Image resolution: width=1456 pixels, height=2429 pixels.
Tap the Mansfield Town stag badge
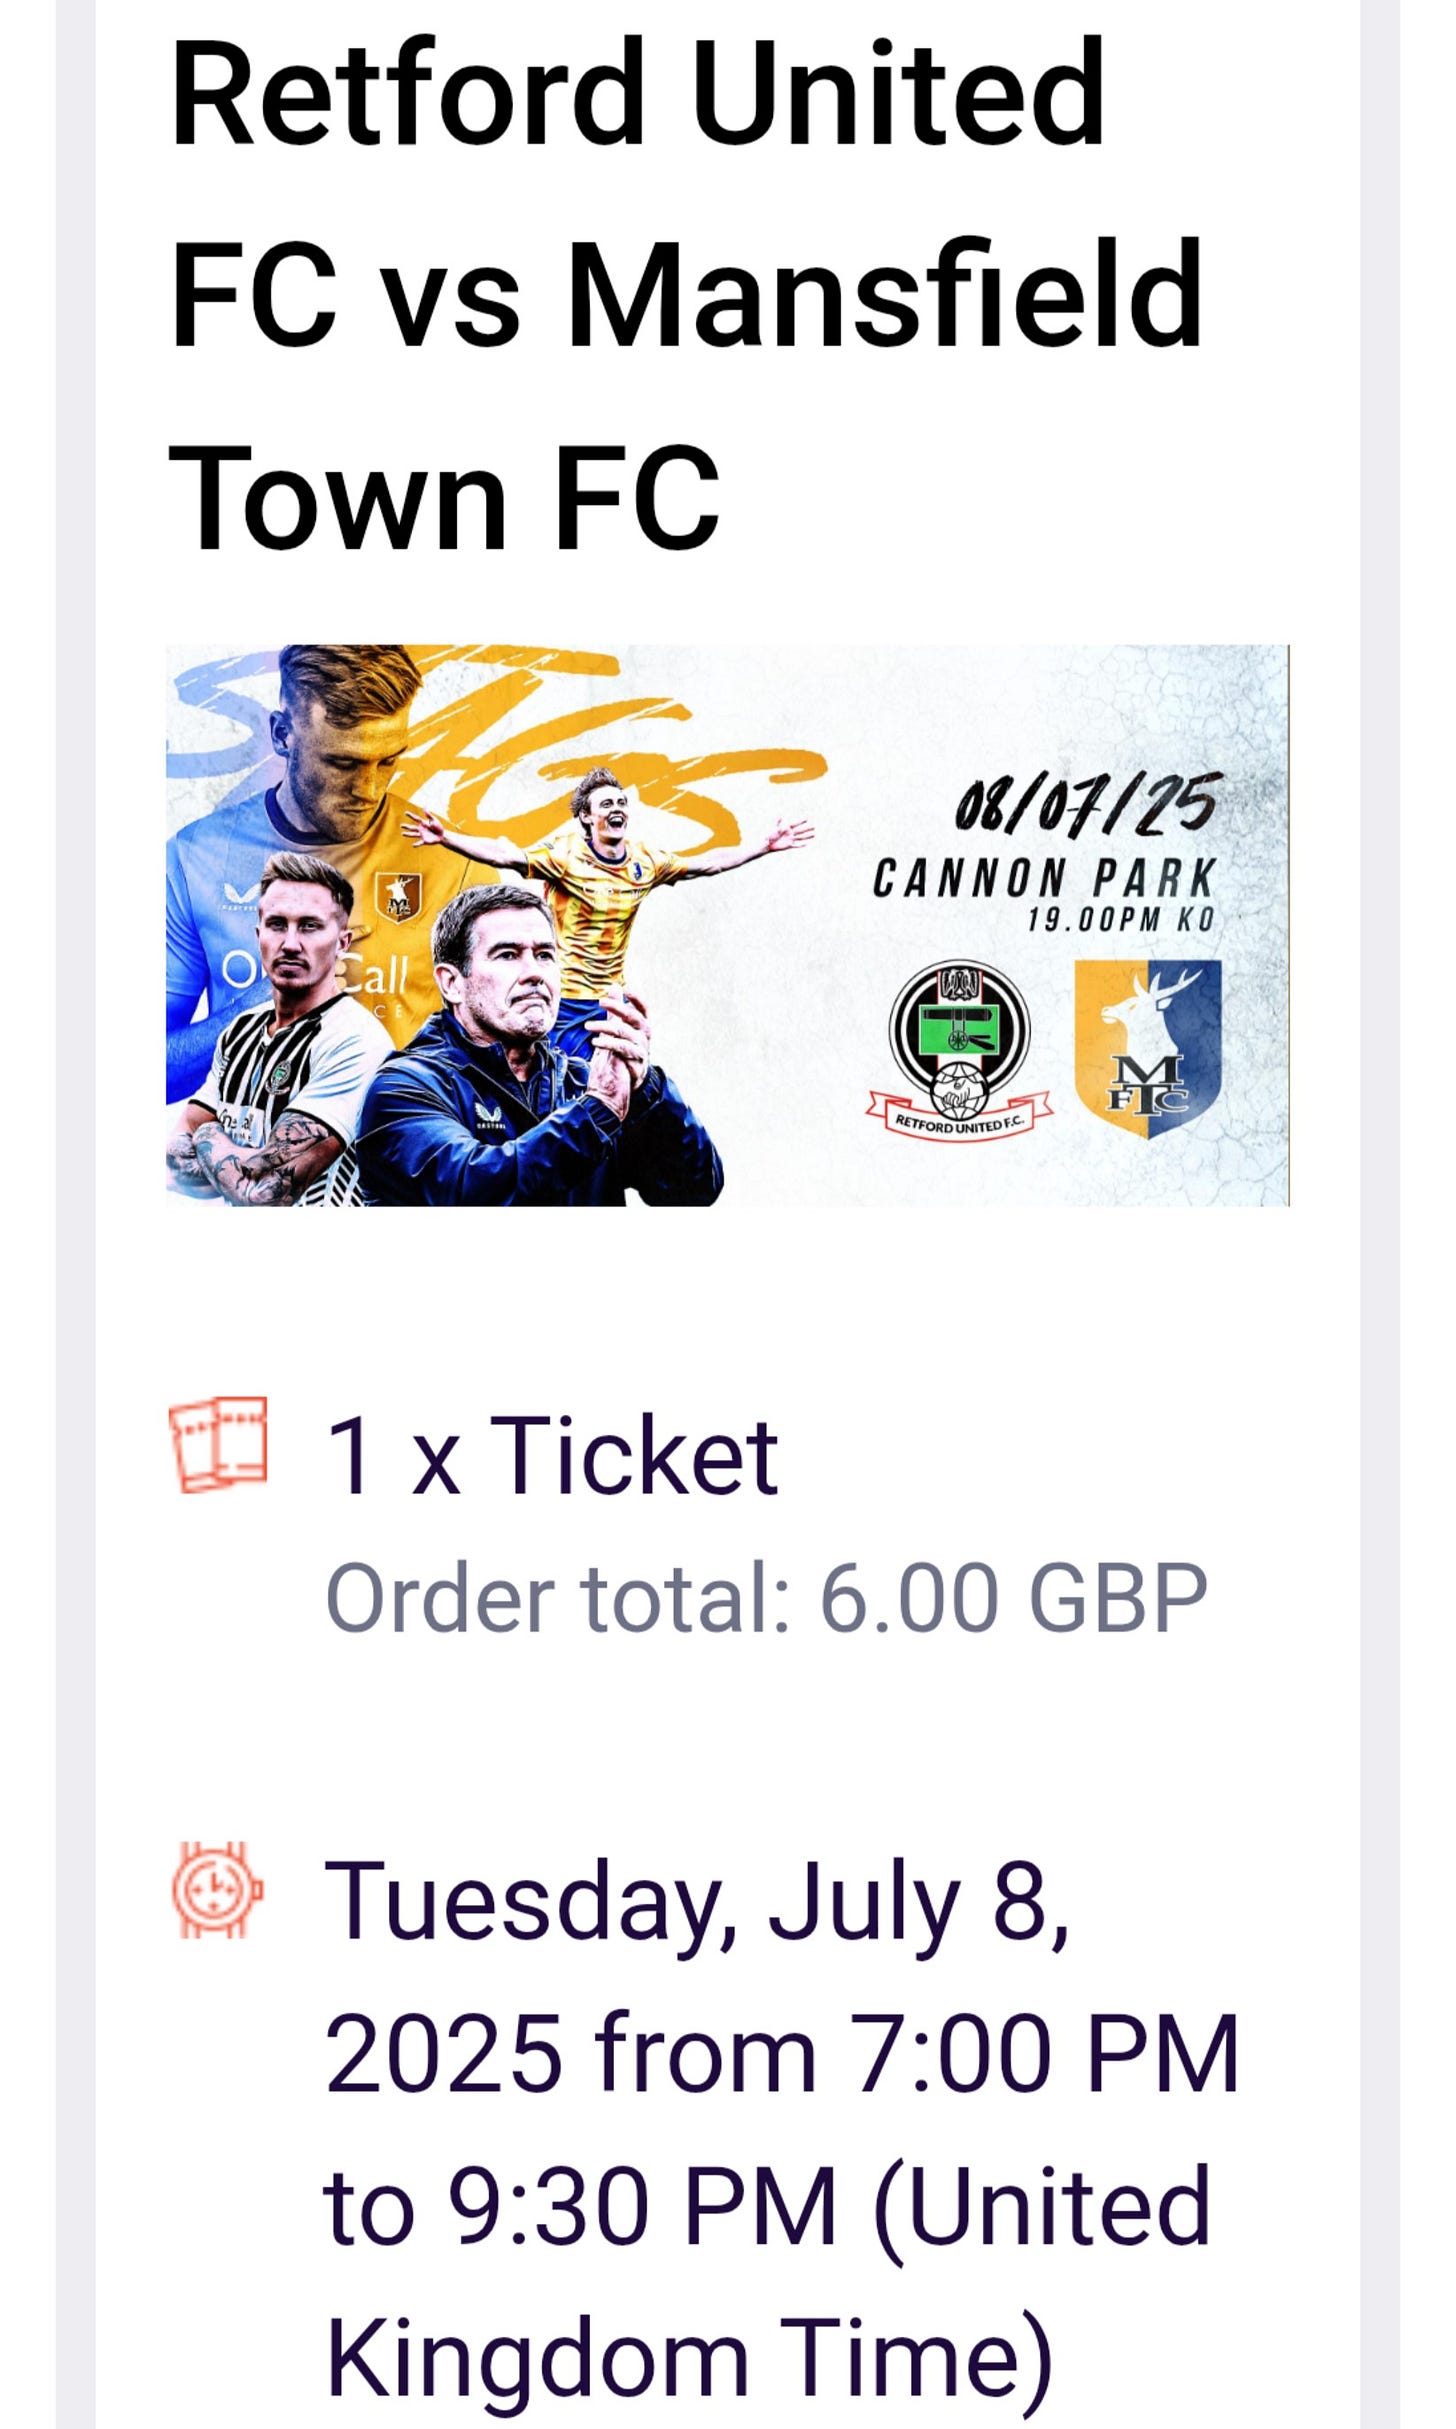[x=1148, y=1049]
